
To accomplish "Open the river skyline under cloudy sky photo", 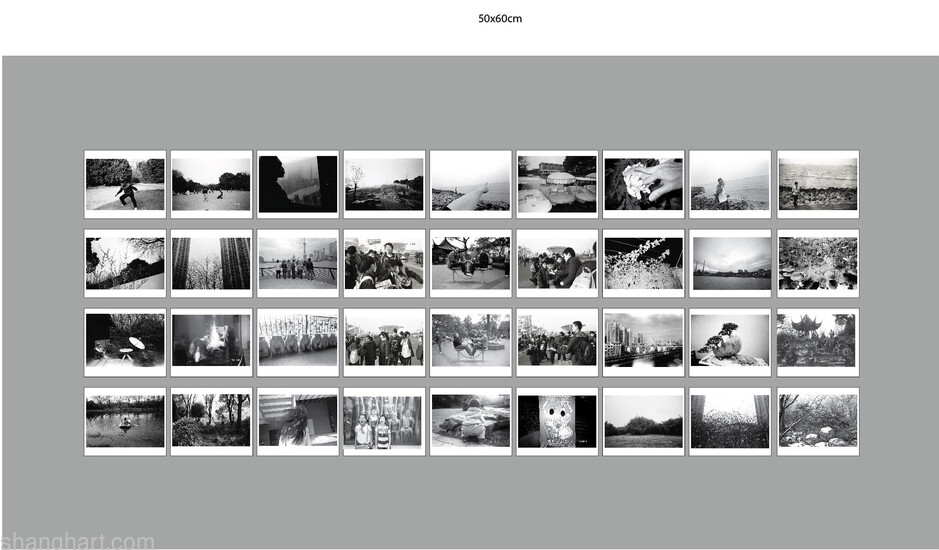I will coord(729,263).
